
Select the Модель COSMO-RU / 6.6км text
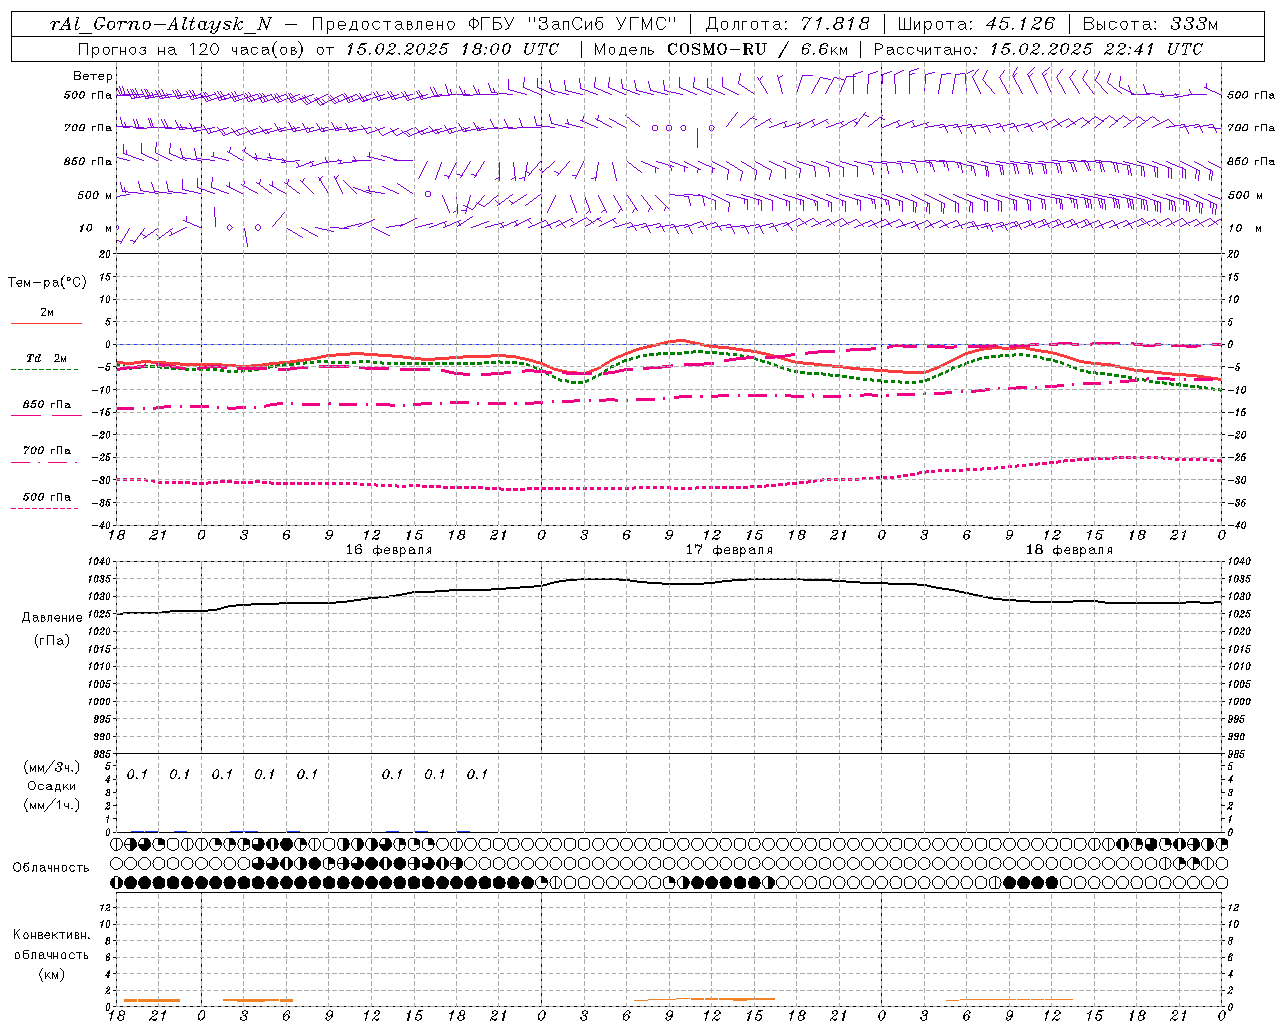tap(721, 49)
